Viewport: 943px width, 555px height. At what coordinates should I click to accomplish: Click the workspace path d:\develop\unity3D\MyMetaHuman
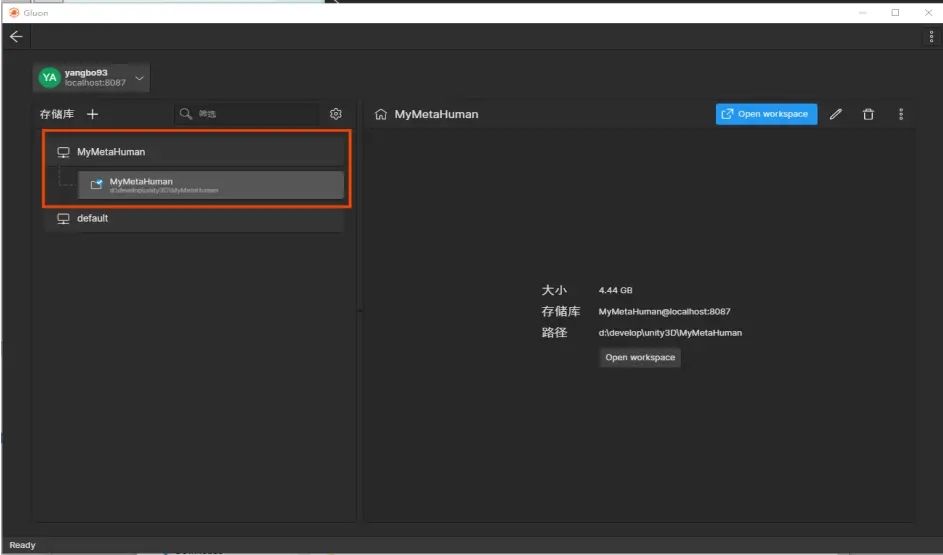point(670,333)
